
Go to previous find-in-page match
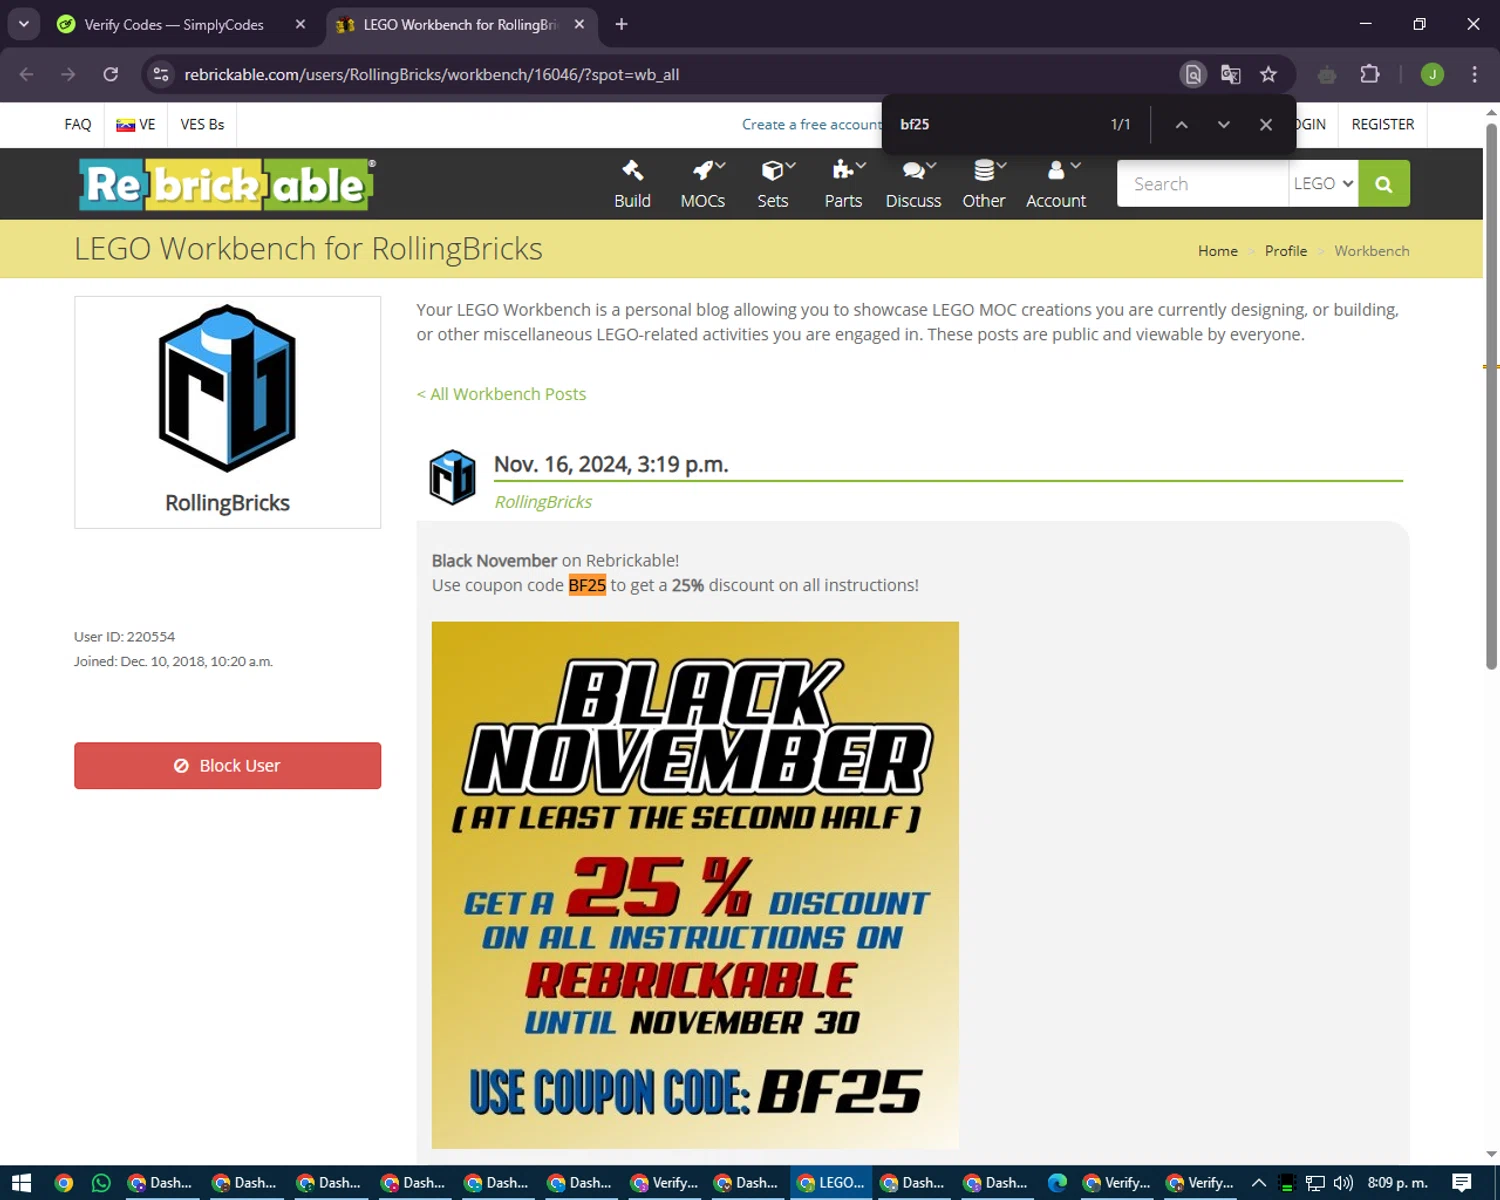(1181, 124)
